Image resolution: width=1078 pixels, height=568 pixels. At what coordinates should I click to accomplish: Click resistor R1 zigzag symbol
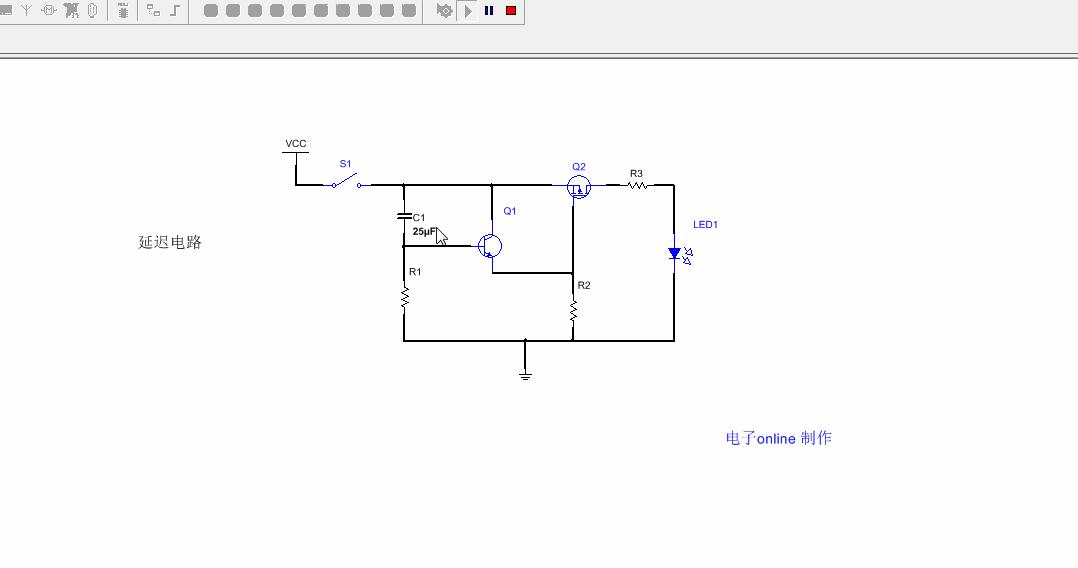click(404, 298)
